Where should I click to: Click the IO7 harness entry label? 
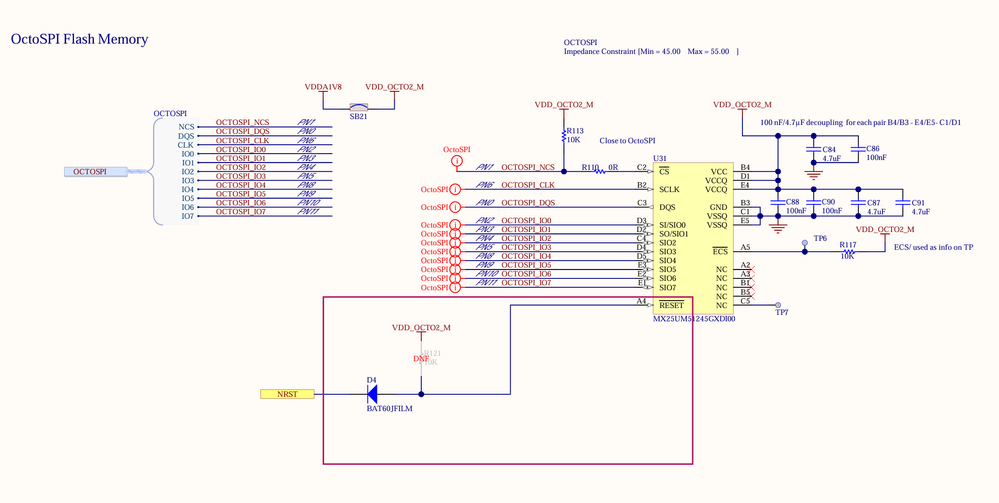click(x=187, y=217)
